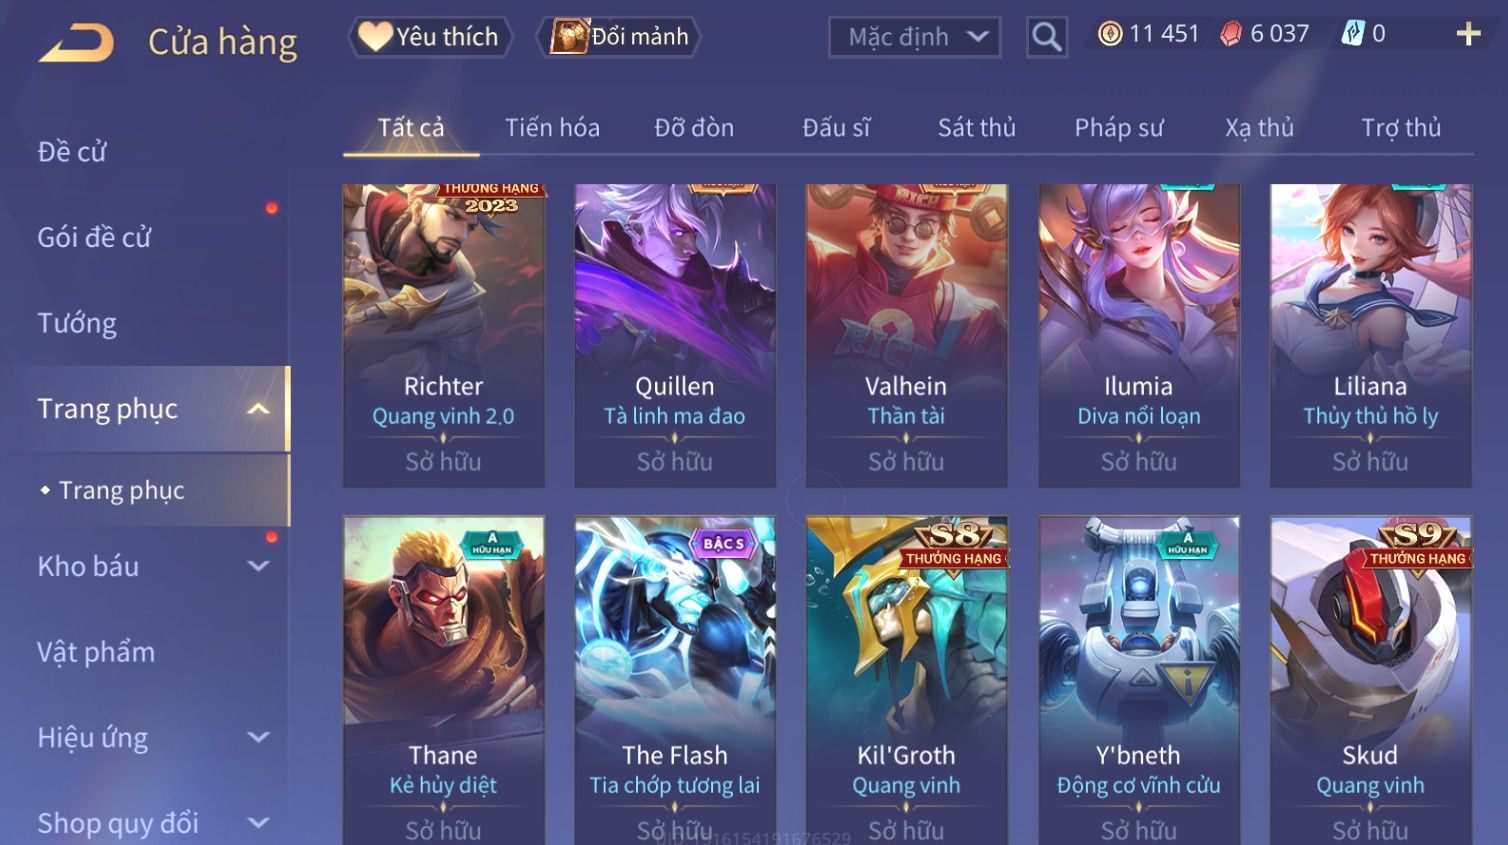Screen dimensions: 1508x845
Task: Click the plus icon to add currency
Action: pyautogui.click(x=1467, y=34)
